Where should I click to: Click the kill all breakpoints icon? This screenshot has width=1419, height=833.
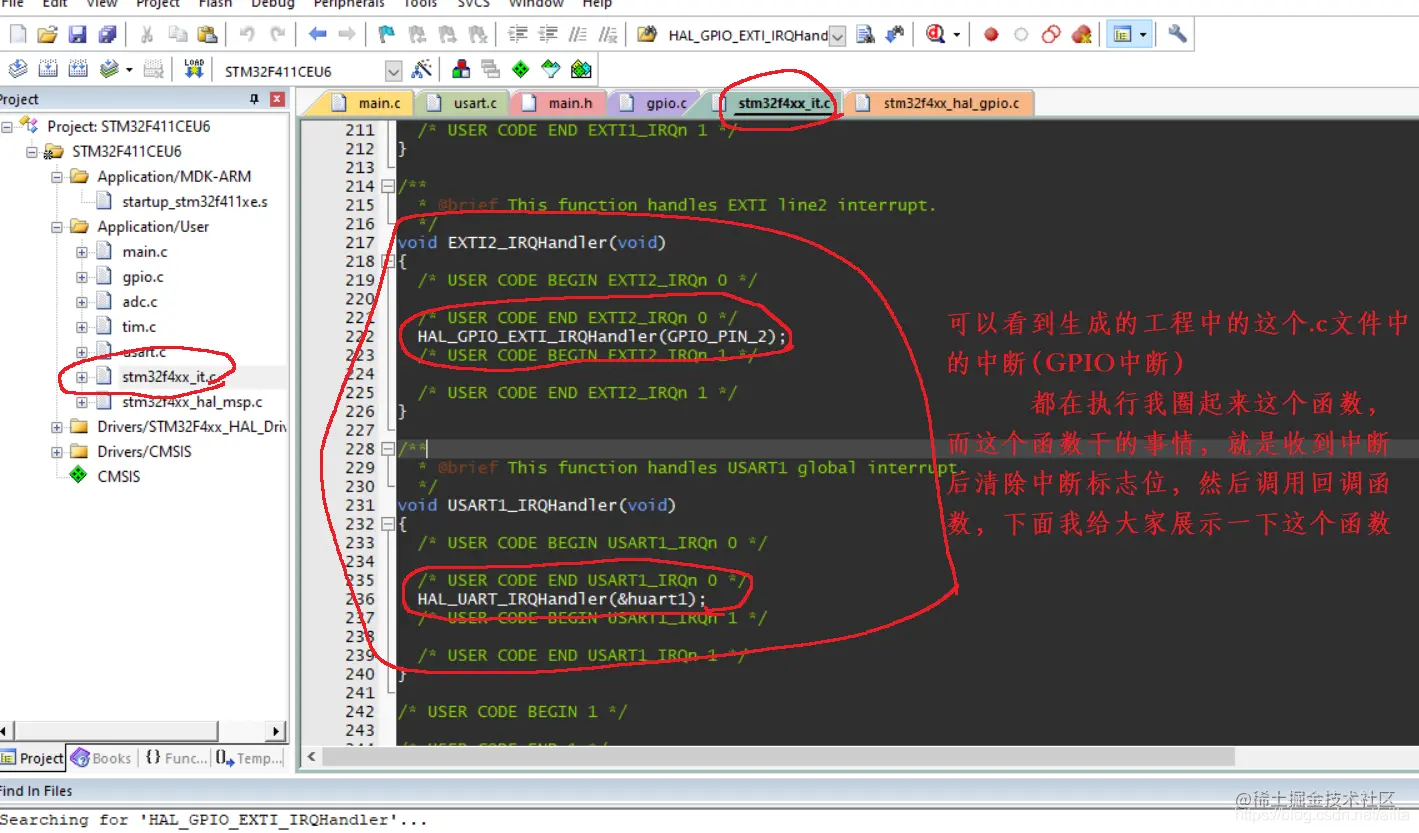[1081, 35]
